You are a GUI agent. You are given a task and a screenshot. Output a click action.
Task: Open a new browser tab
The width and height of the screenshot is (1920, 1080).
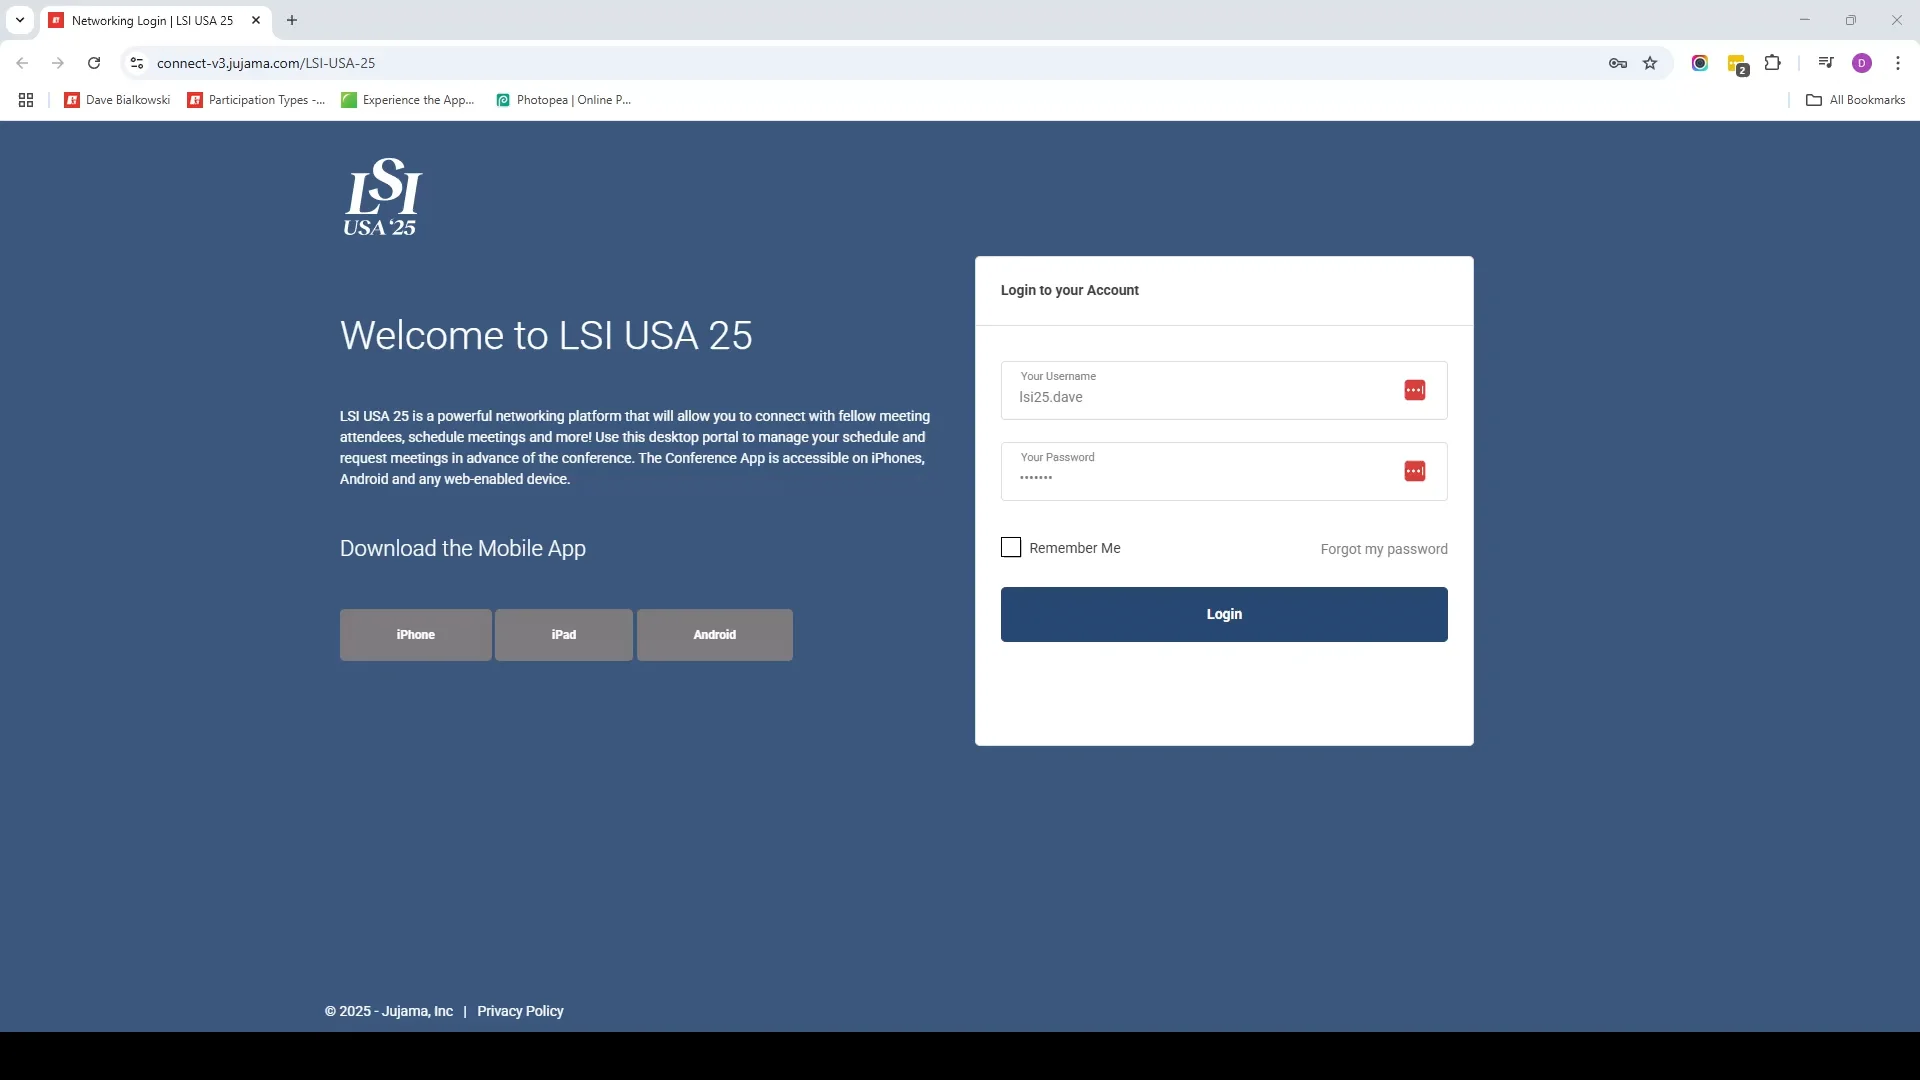point(292,20)
